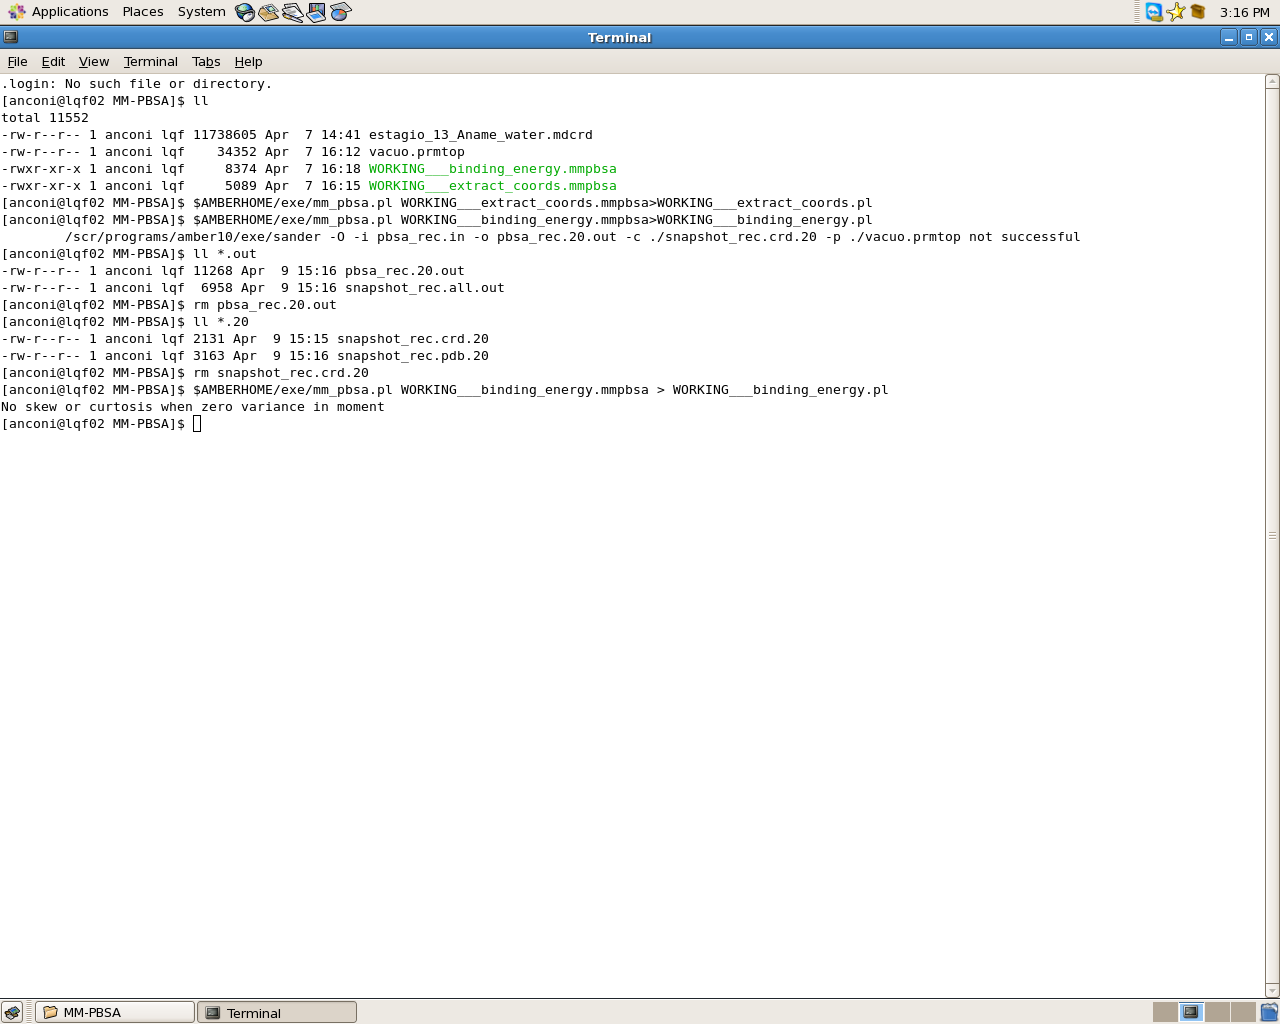Open the trash icon in bottom panel
1280x1024 pixels.
1269,1012
